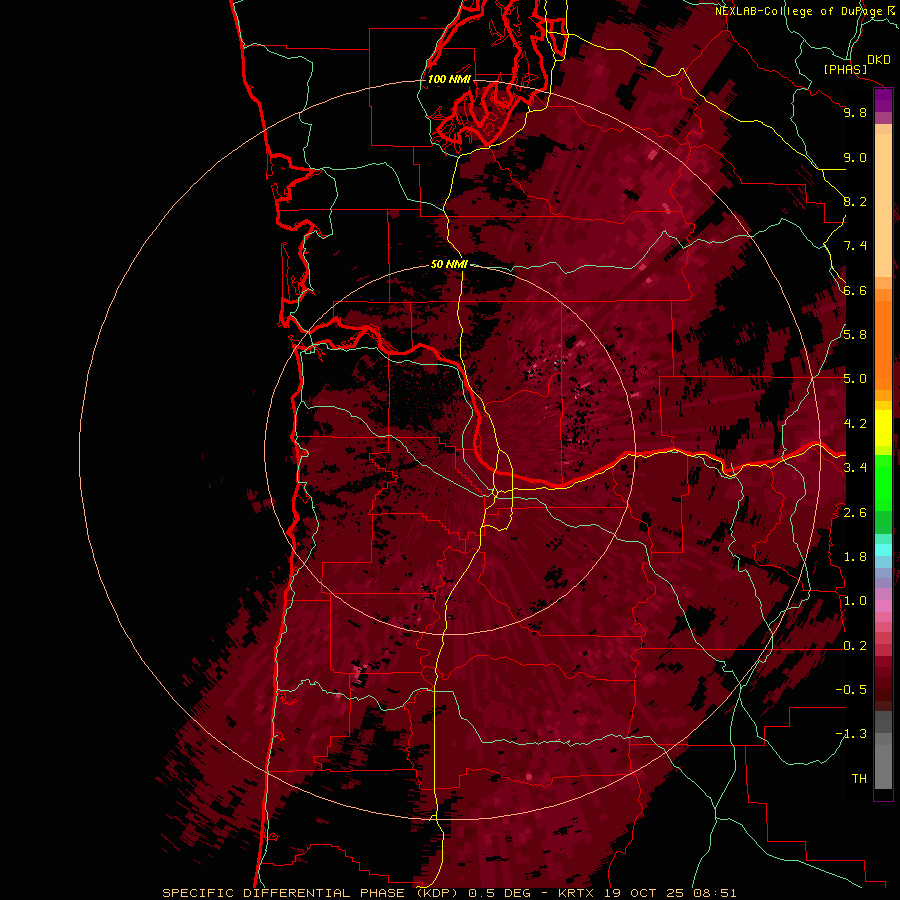This screenshot has height=900, width=900.
Task: Pick the orange segment of color scale
Action: point(883,344)
